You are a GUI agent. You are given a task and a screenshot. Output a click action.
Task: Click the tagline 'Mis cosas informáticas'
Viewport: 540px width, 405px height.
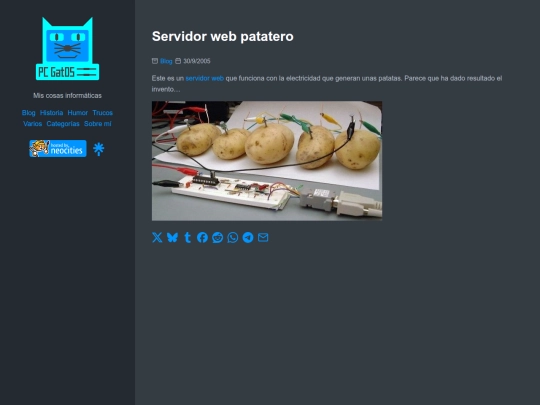coord(68,95)
